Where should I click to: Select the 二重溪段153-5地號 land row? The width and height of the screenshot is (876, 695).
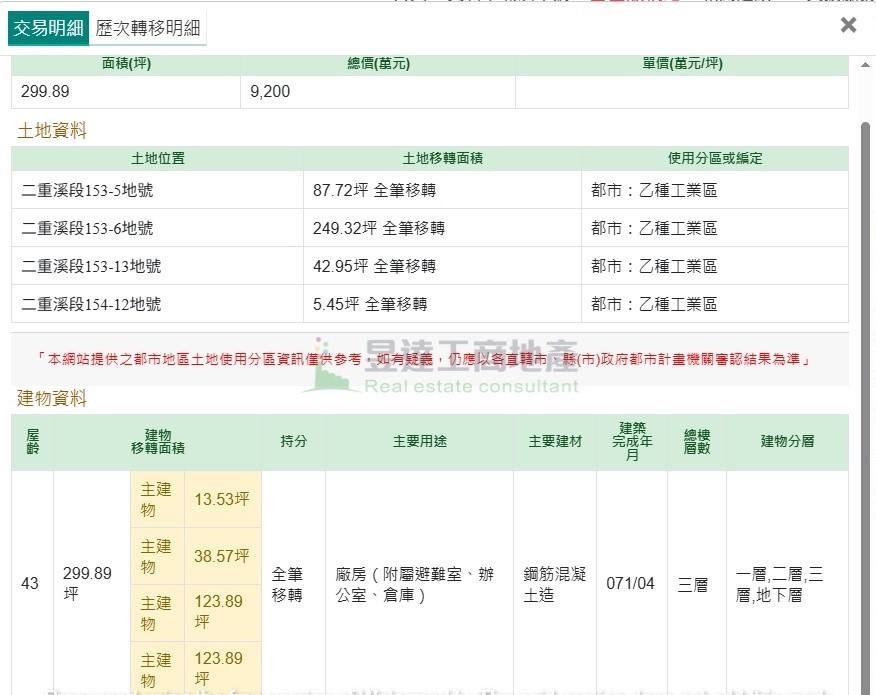tap(88, 190)
